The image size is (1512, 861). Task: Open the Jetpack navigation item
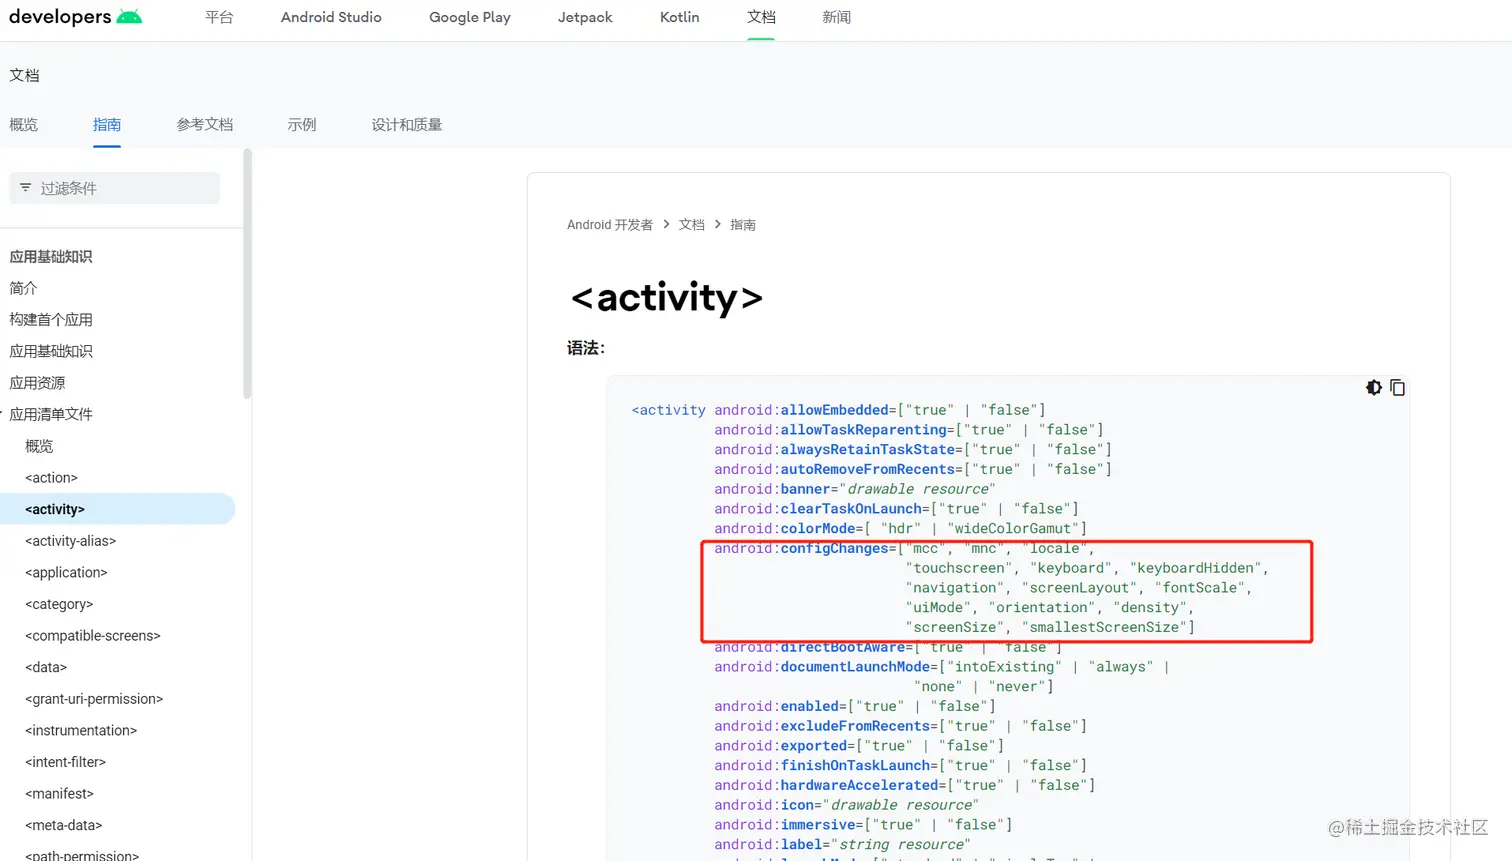coord(585,17)
